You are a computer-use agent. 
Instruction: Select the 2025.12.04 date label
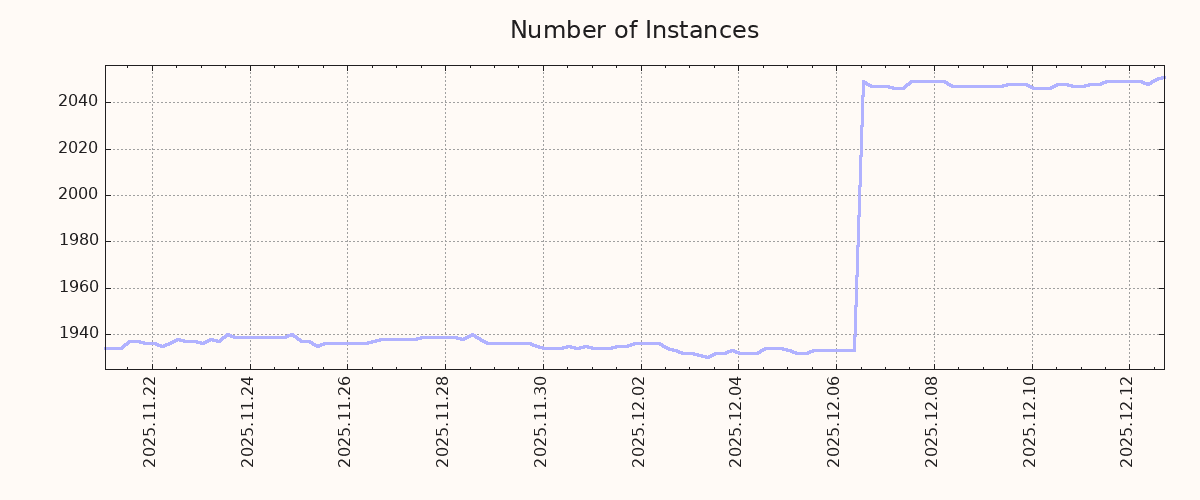click(738, 422)
